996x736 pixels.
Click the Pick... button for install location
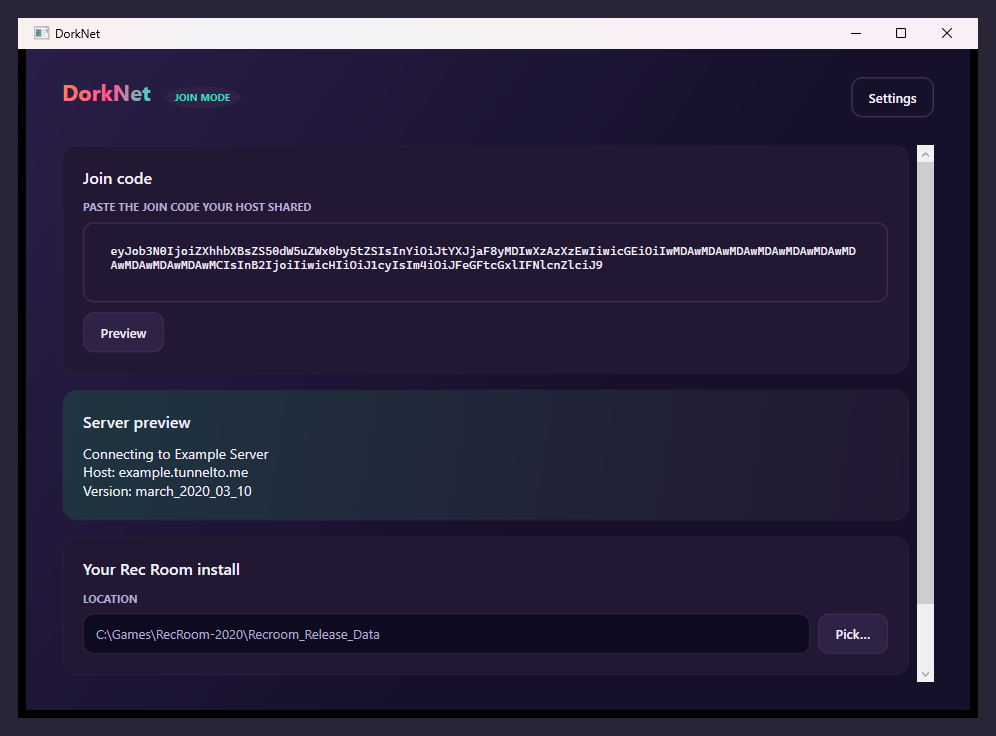(x=852, y=634)
